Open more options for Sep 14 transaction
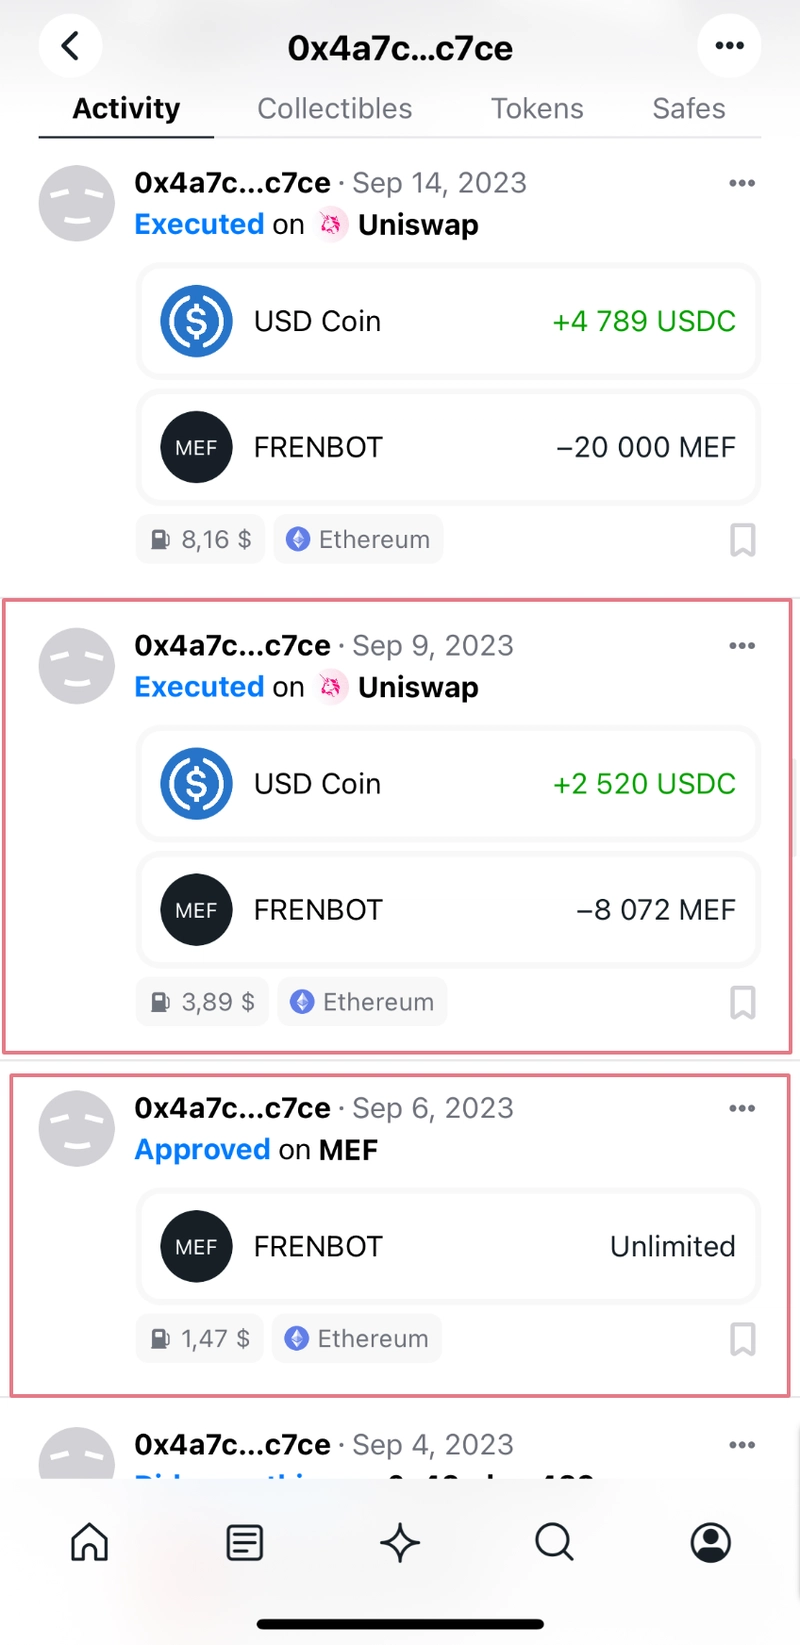800x1645 pixels. click(742, 183)
